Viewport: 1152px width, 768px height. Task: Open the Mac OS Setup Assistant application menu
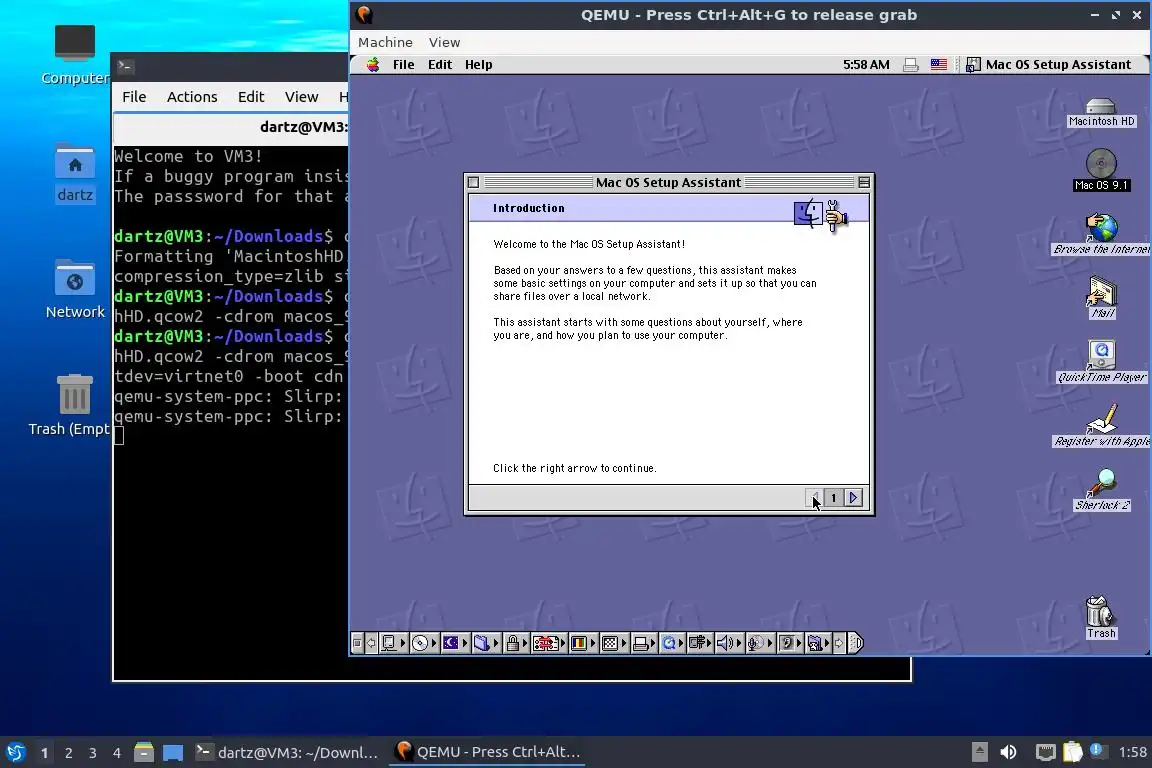[1049, 65]
